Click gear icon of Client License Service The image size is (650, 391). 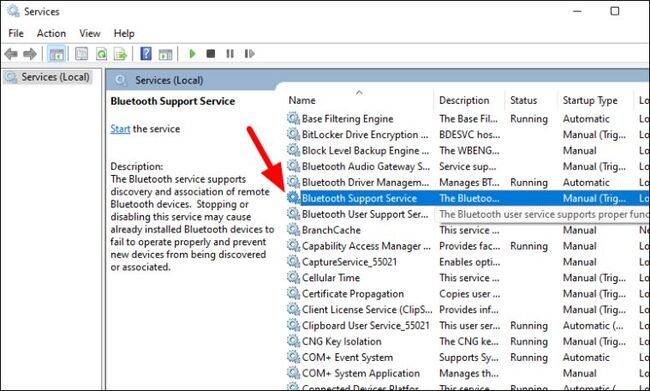tap(293, 309)
